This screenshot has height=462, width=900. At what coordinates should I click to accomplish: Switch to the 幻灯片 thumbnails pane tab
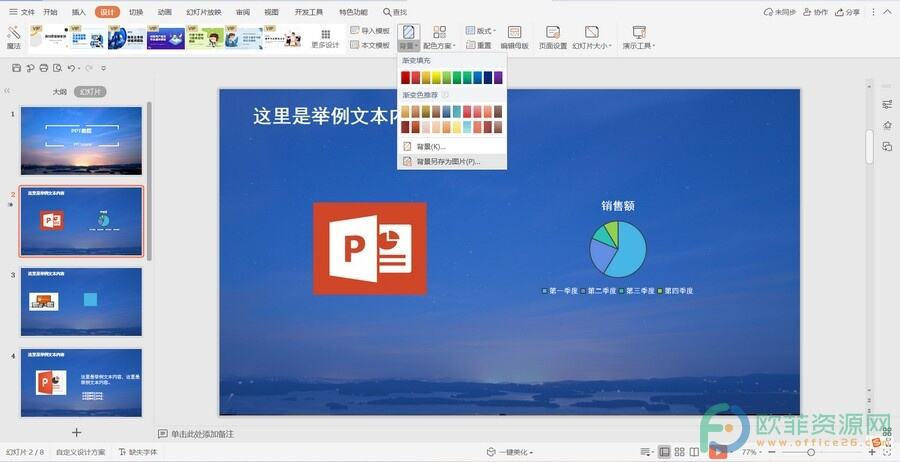click(x=90, y=92)
